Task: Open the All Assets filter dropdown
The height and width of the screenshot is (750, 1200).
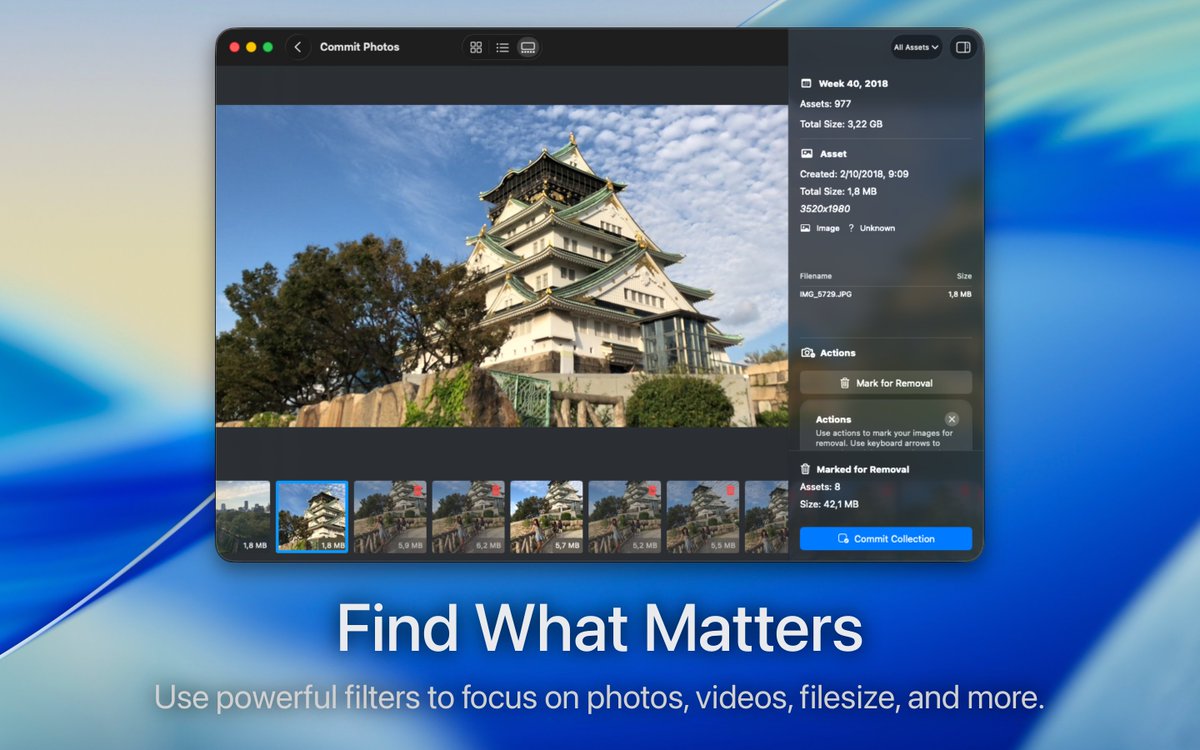Action: (916, 47)
